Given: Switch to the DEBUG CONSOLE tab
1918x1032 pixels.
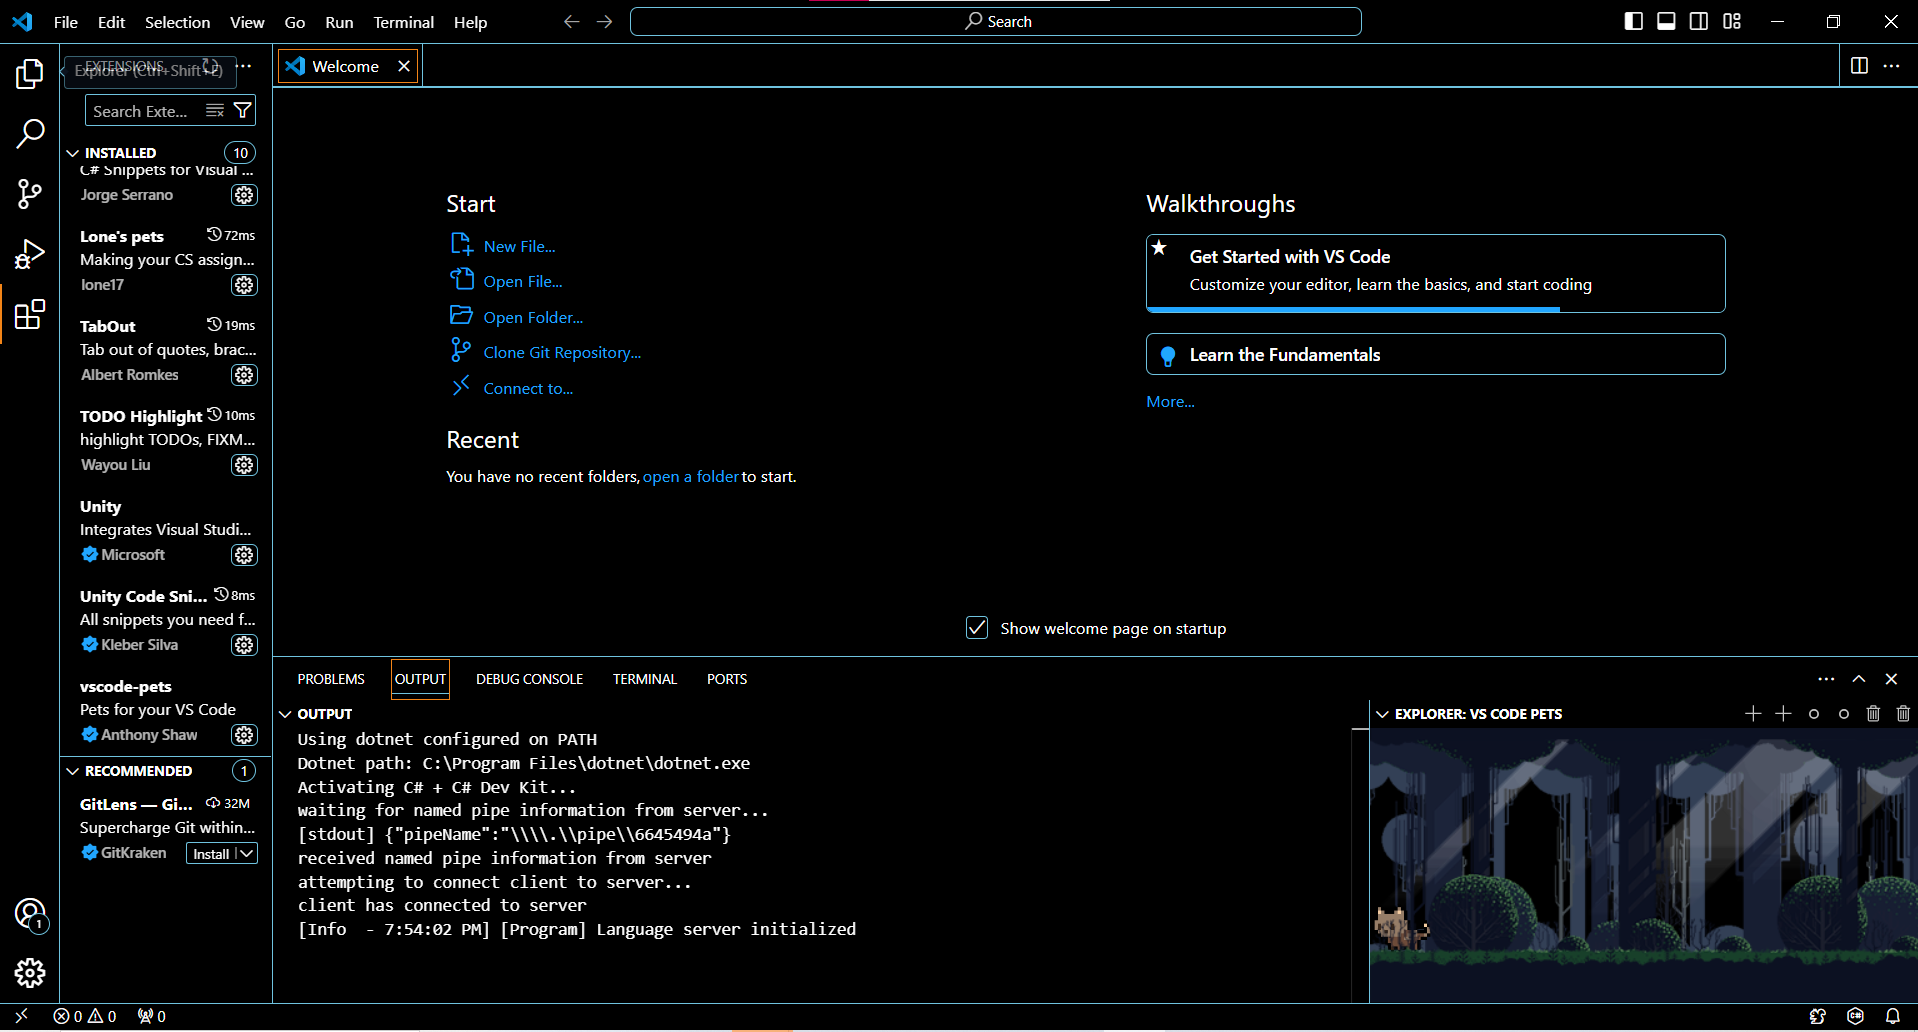Looking at the screenshot, I should coord(529,679).
